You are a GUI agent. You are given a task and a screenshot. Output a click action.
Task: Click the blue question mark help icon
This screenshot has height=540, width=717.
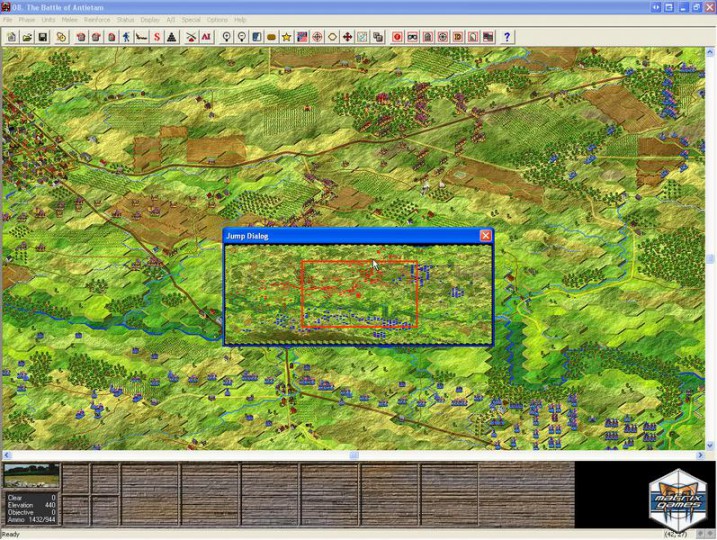[x=507, y=37]
